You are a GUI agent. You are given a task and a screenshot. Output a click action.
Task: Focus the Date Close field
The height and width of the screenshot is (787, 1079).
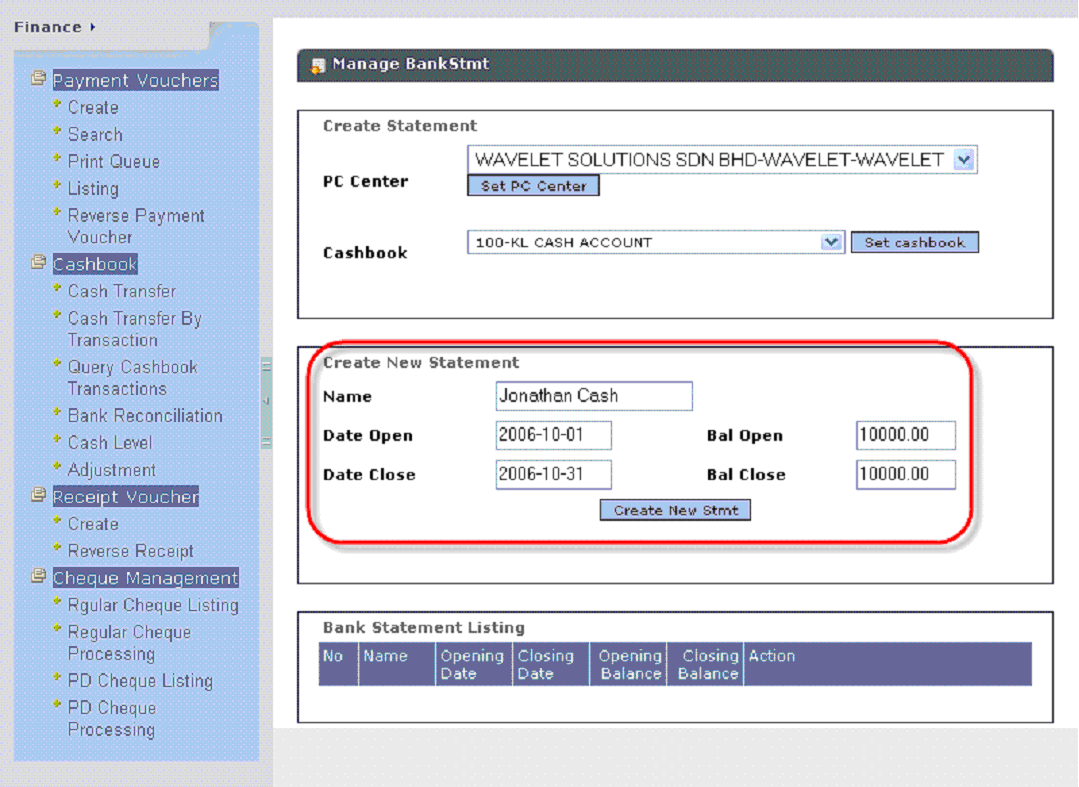tap(553, 474)
